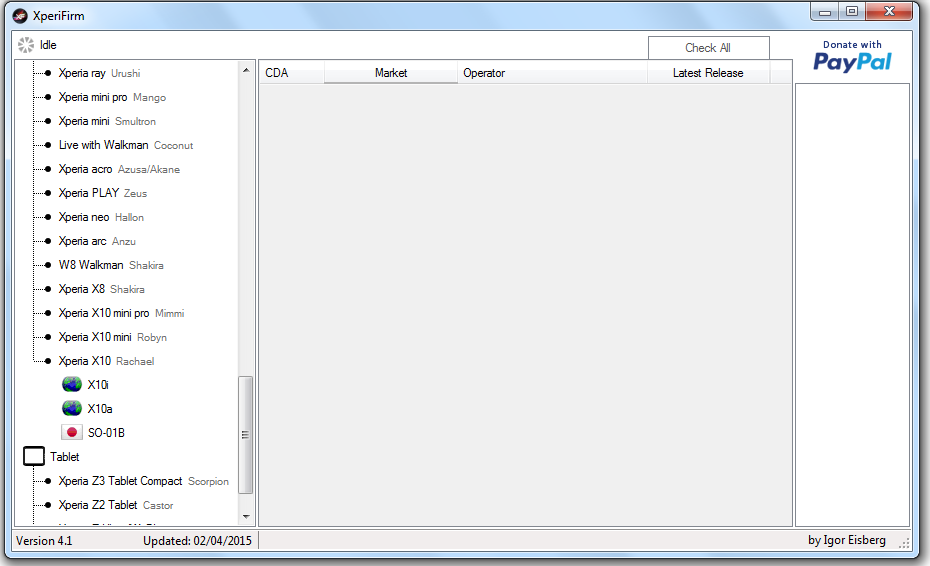
Task: Choose the X10i model variant
Action: click(x=98, y=384)
